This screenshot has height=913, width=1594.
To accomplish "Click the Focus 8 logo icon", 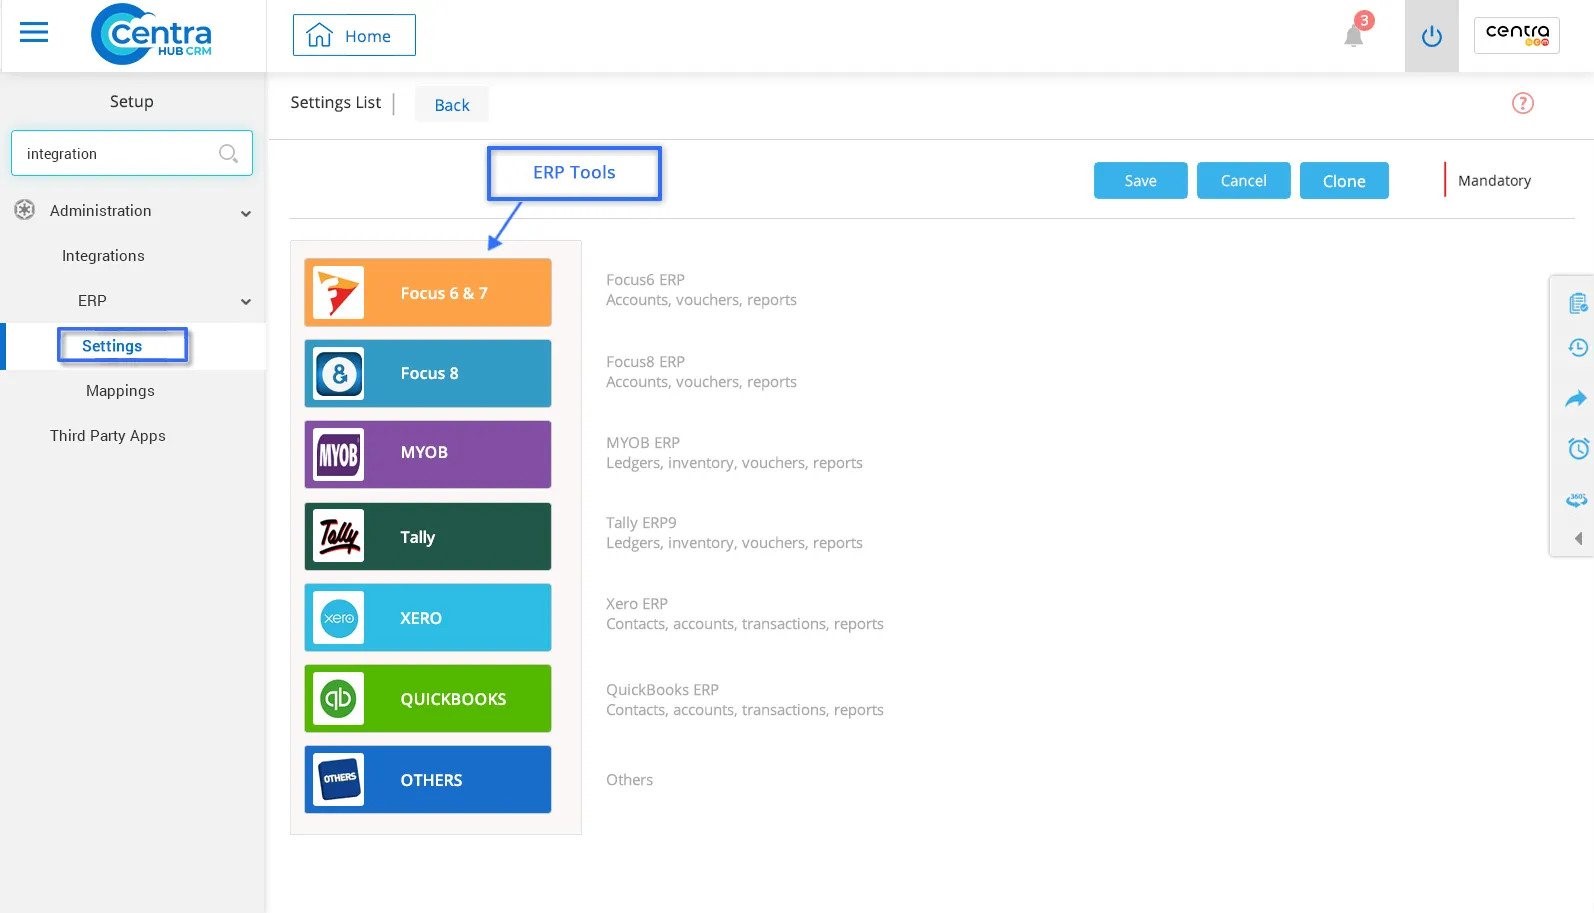I will tap(338, 374).
